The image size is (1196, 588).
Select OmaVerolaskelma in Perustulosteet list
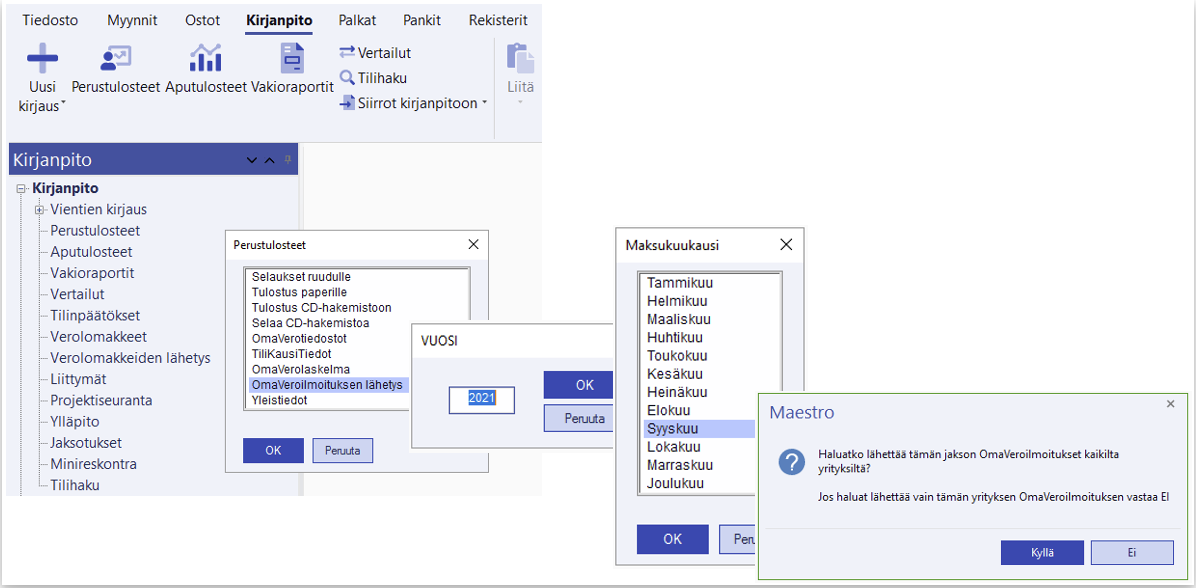click(301, 369)
